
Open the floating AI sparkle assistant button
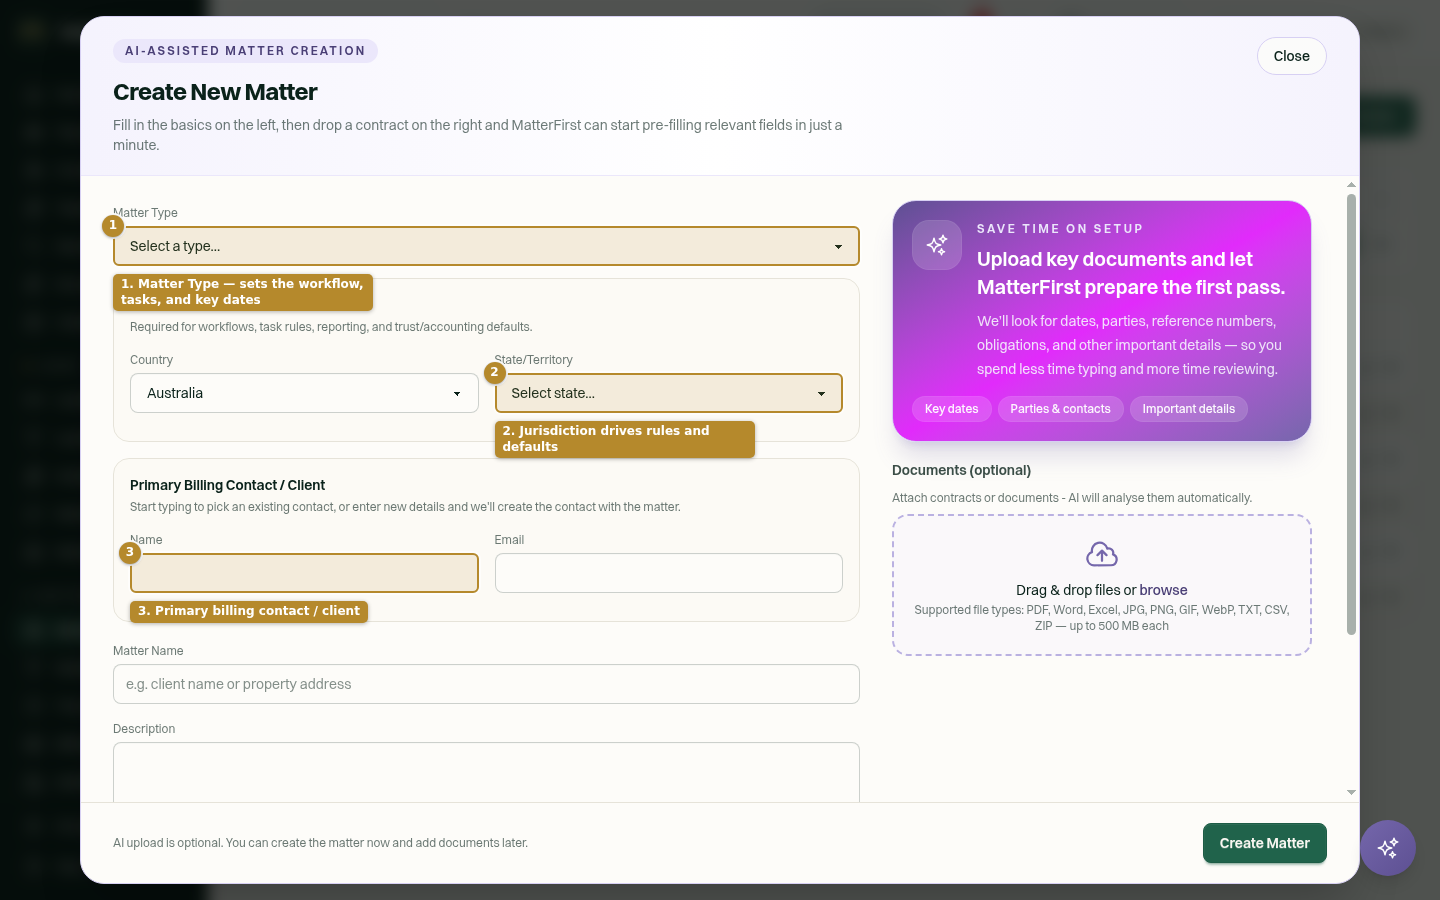tap(1387, 848)
